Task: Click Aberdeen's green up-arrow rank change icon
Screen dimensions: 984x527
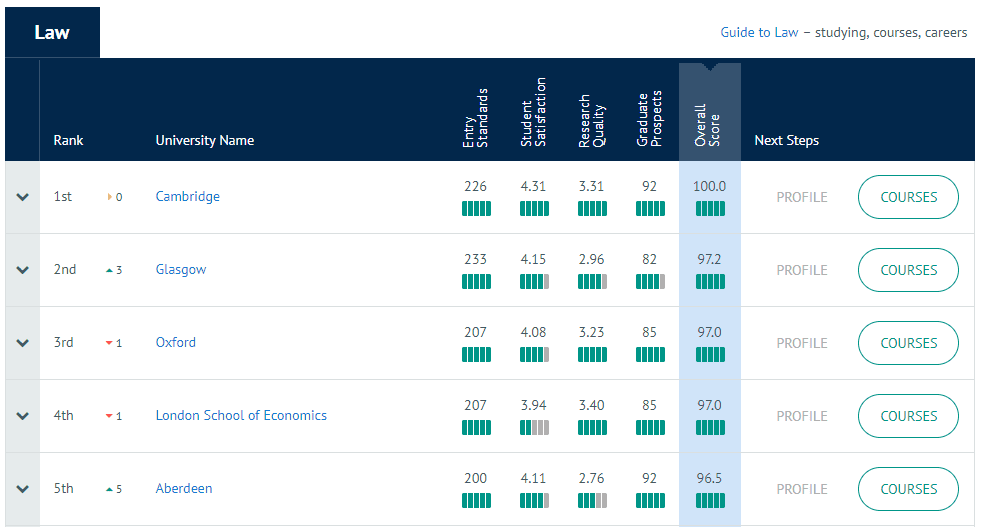Action: tap(109, 489)
